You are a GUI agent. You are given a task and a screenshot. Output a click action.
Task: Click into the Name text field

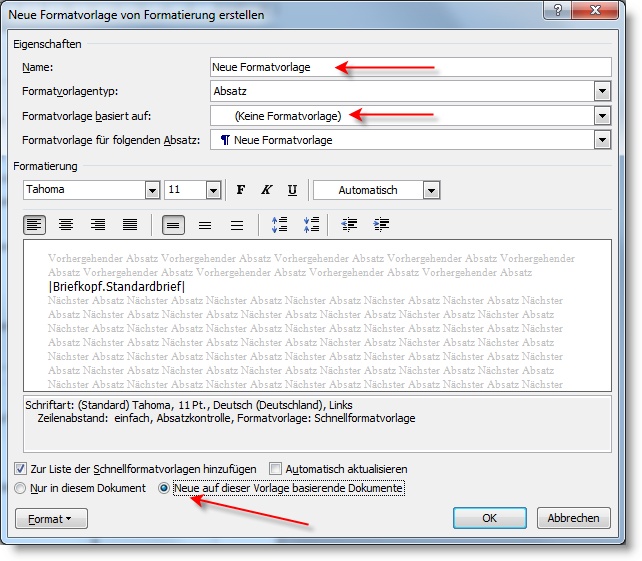(x=410, y=67)
